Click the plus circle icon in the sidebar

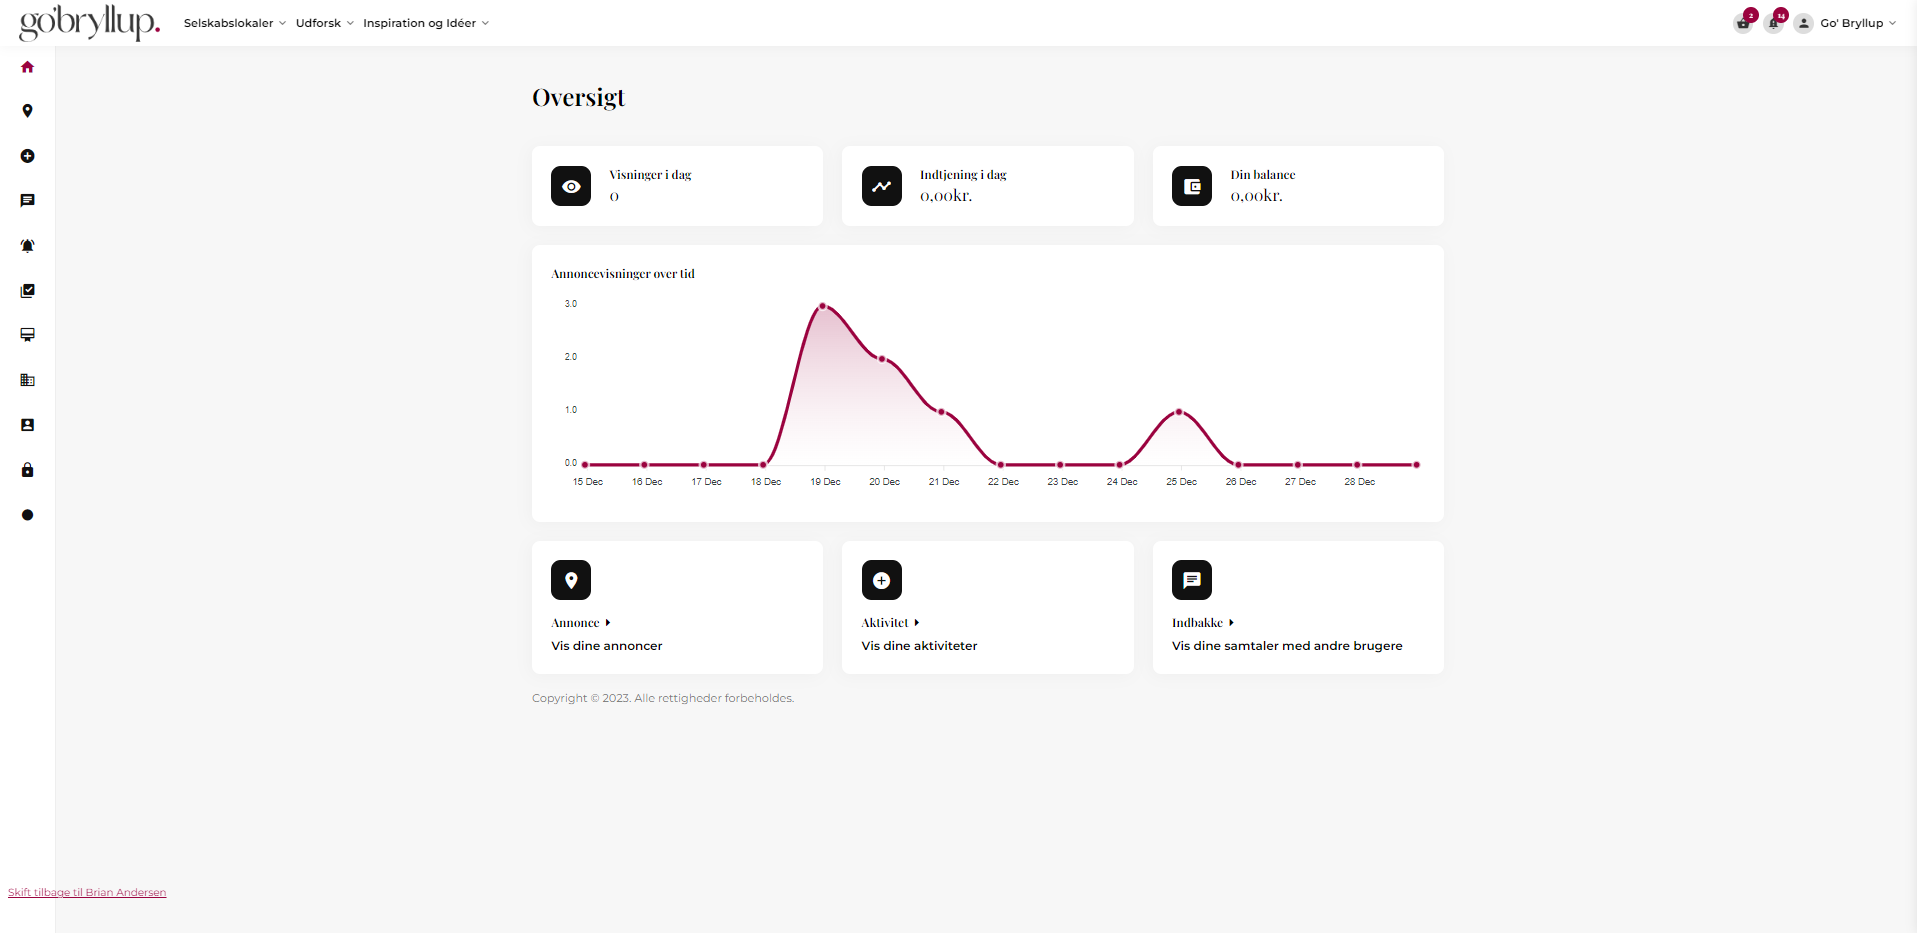27,156
